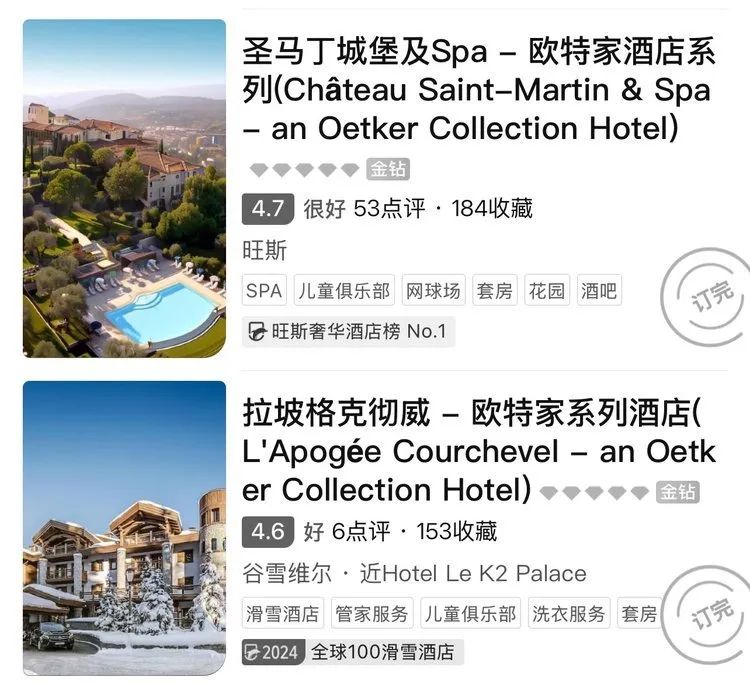Select the 4.6 rating score badge
Image resolution: width=750 pixels, height=684 pixels.
pyautogui.click(x=268, y=531)
